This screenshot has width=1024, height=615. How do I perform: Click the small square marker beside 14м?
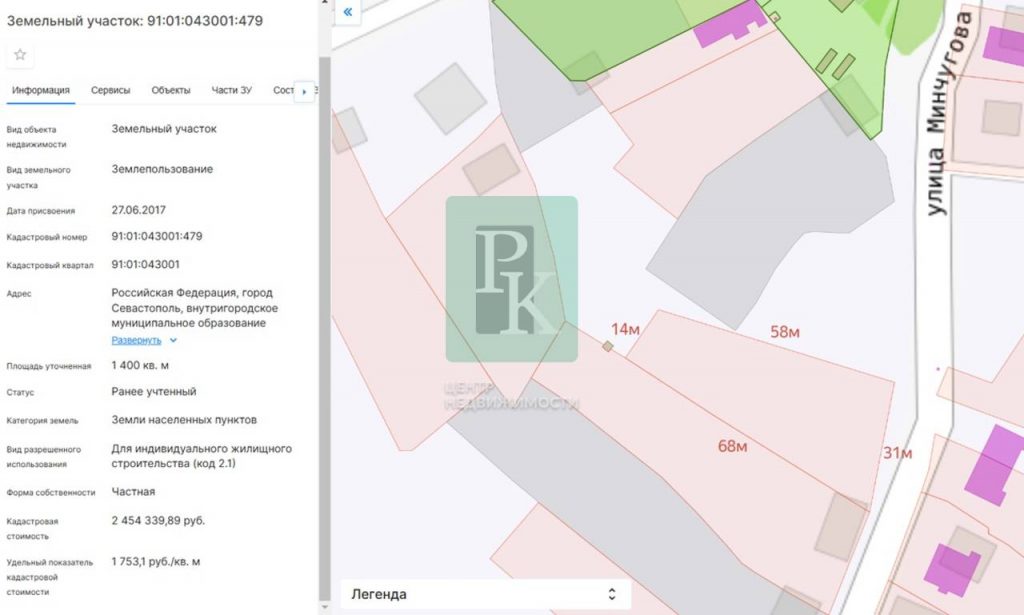[x=607, y=346]
